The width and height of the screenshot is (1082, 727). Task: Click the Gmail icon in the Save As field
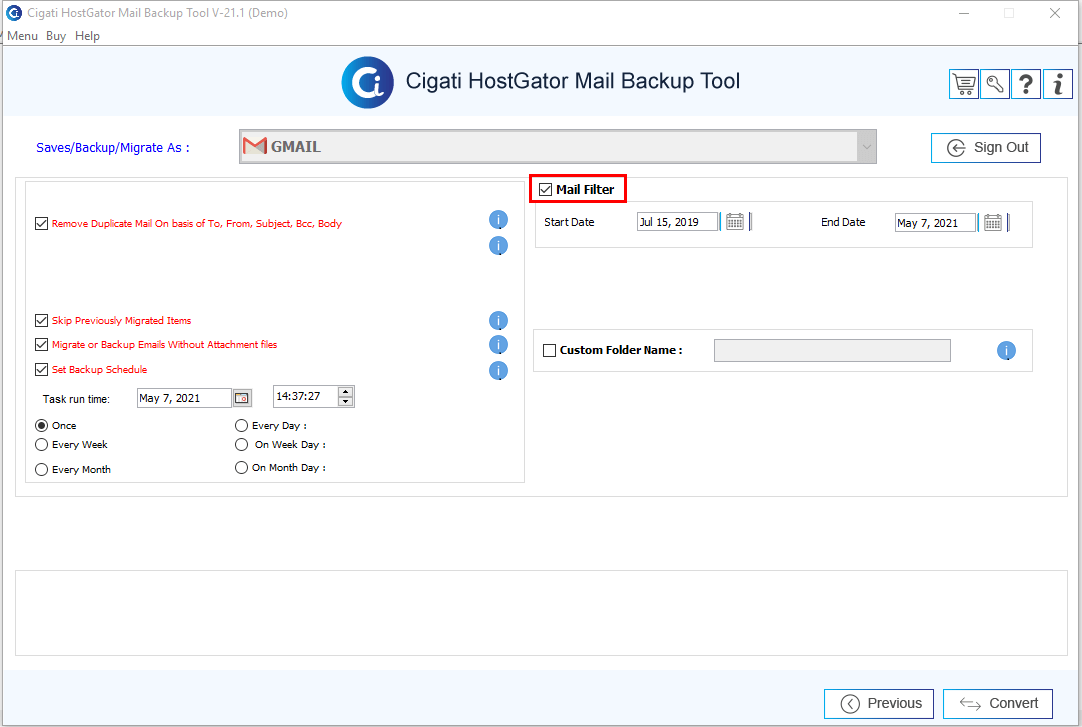pyautogui.click(x=255, y=146)
